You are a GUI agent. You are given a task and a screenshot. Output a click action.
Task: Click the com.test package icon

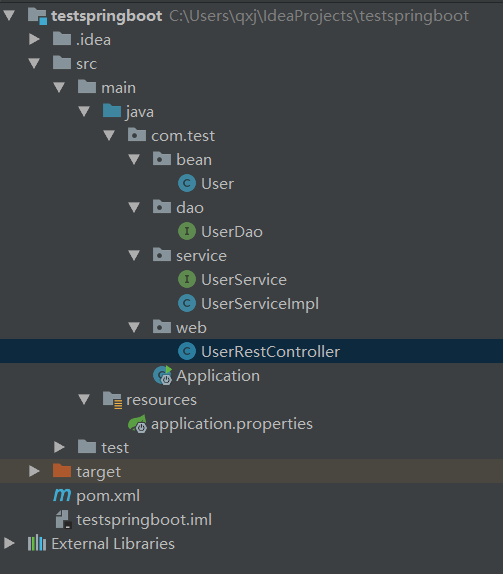137,135
